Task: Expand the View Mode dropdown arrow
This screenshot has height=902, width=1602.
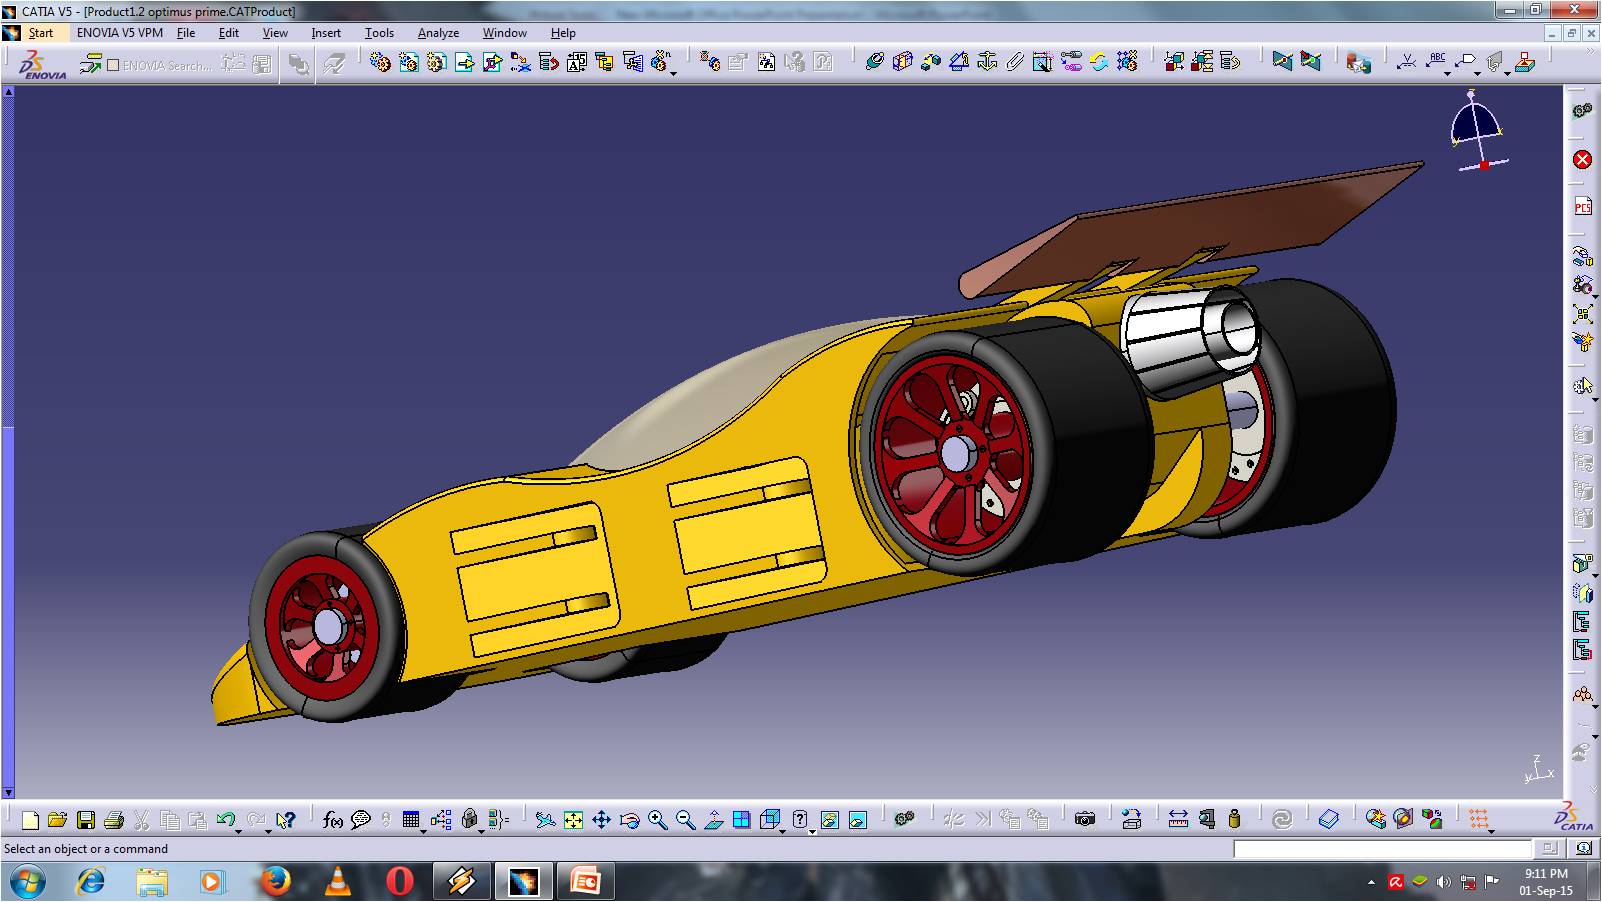Action: coord(812,830)
